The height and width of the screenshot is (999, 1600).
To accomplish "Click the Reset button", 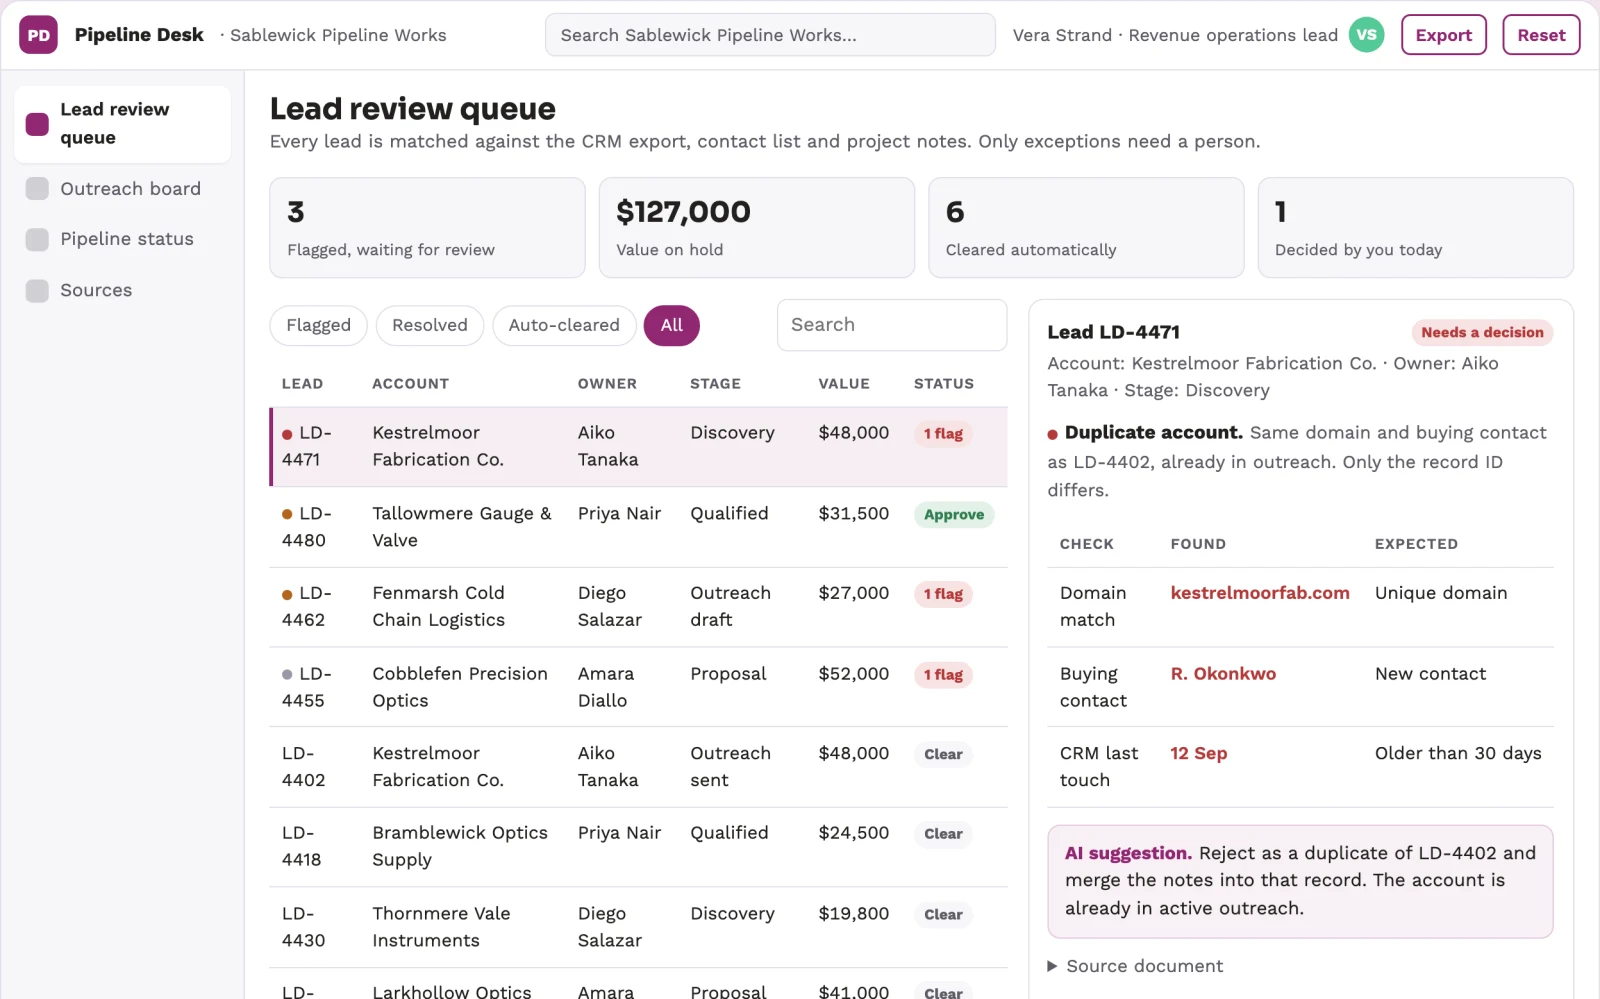I will click(x=1541, y=35).
